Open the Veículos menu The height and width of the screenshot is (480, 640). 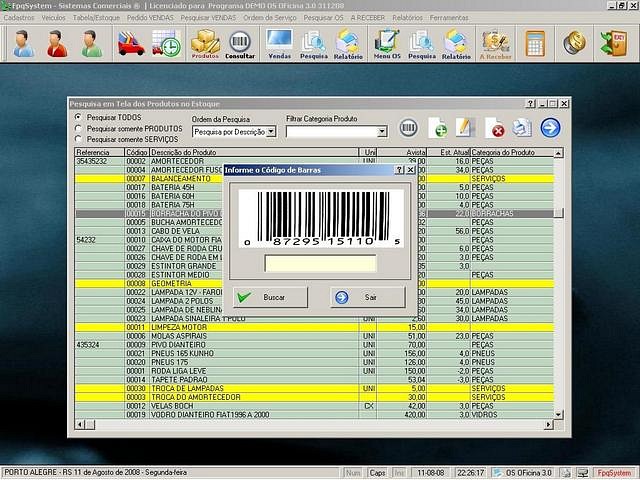(53, 18)
